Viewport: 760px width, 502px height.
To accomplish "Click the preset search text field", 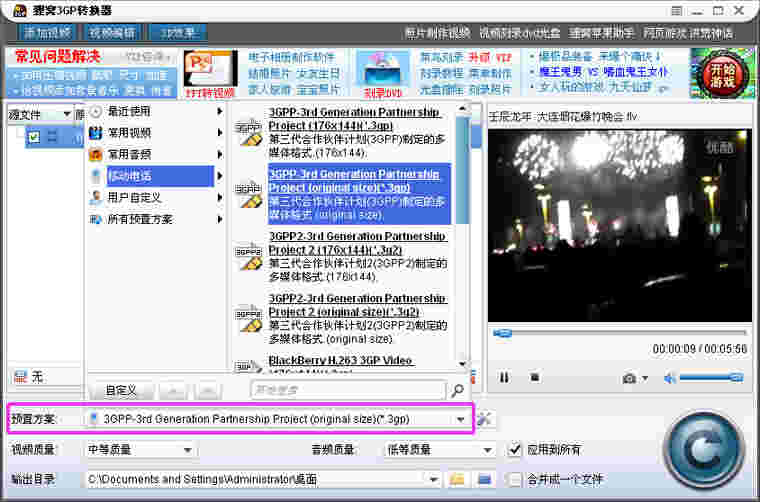I will coord(348,390).
